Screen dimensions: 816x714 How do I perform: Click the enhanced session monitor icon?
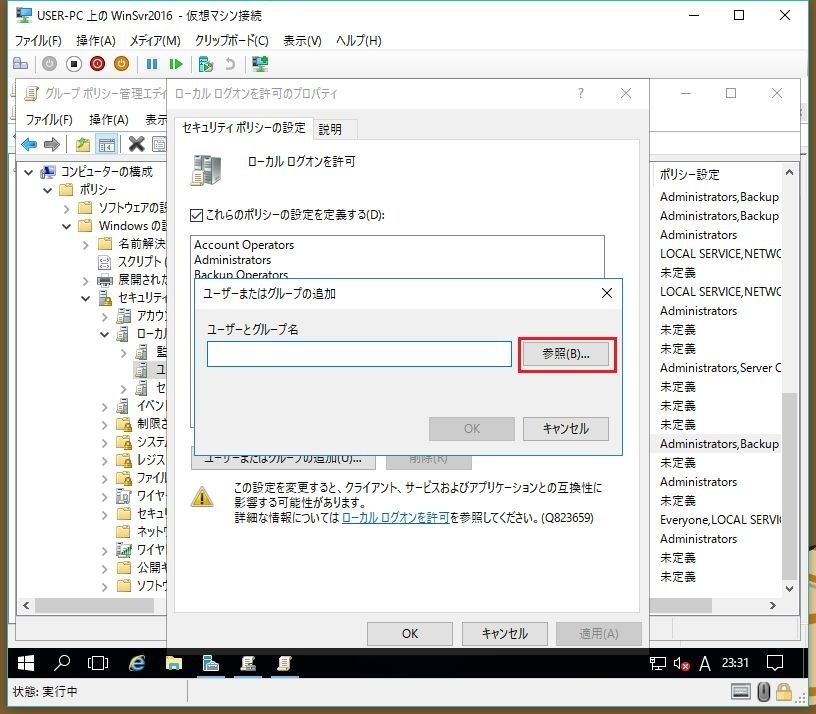[x=260, y=64]
